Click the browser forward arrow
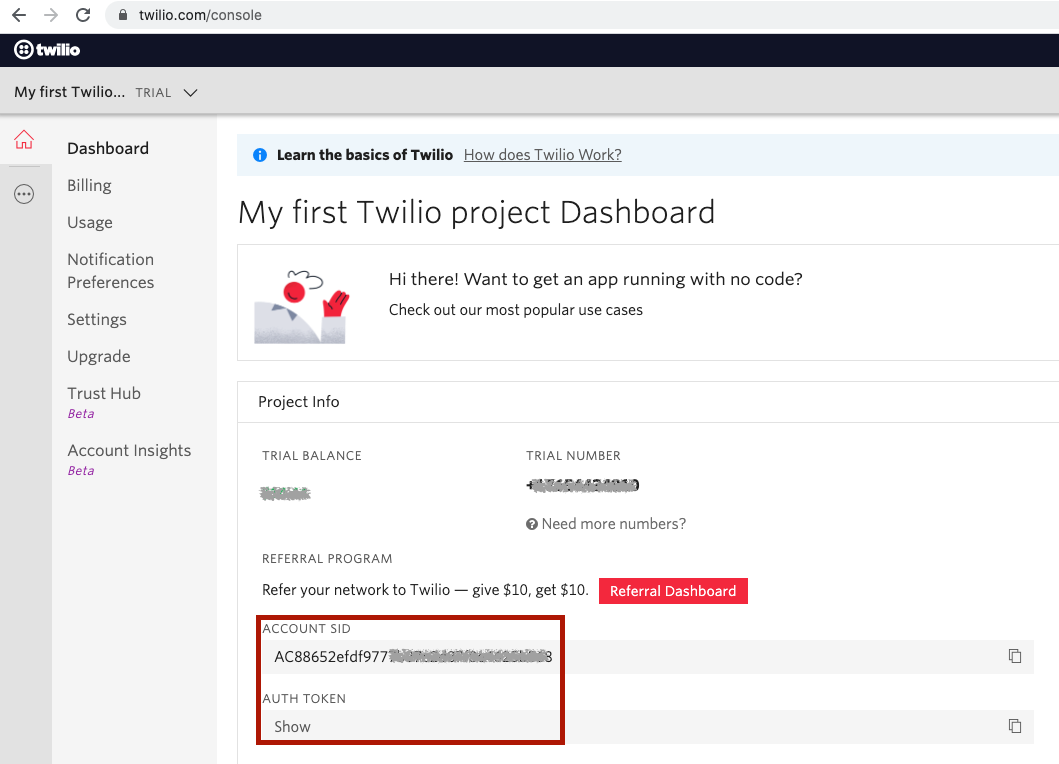The width and height of the screenshot is (1059, 764). [51, 15]
